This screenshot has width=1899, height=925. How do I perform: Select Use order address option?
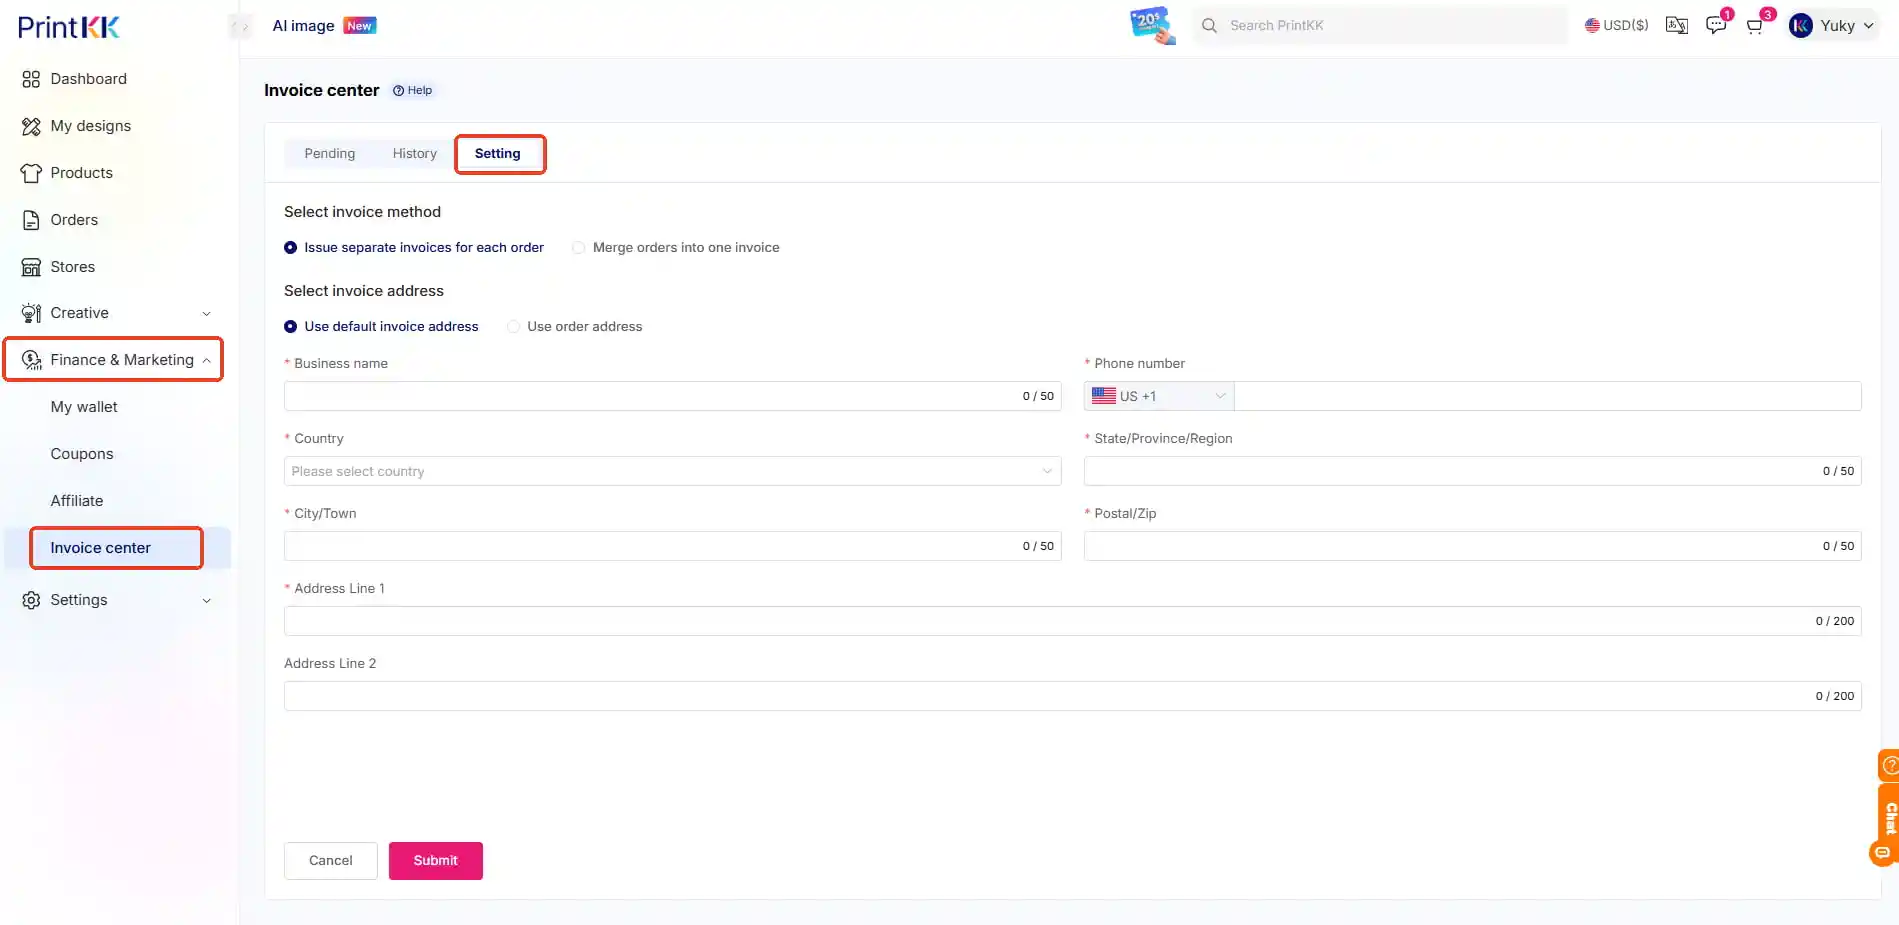point(513,326)
